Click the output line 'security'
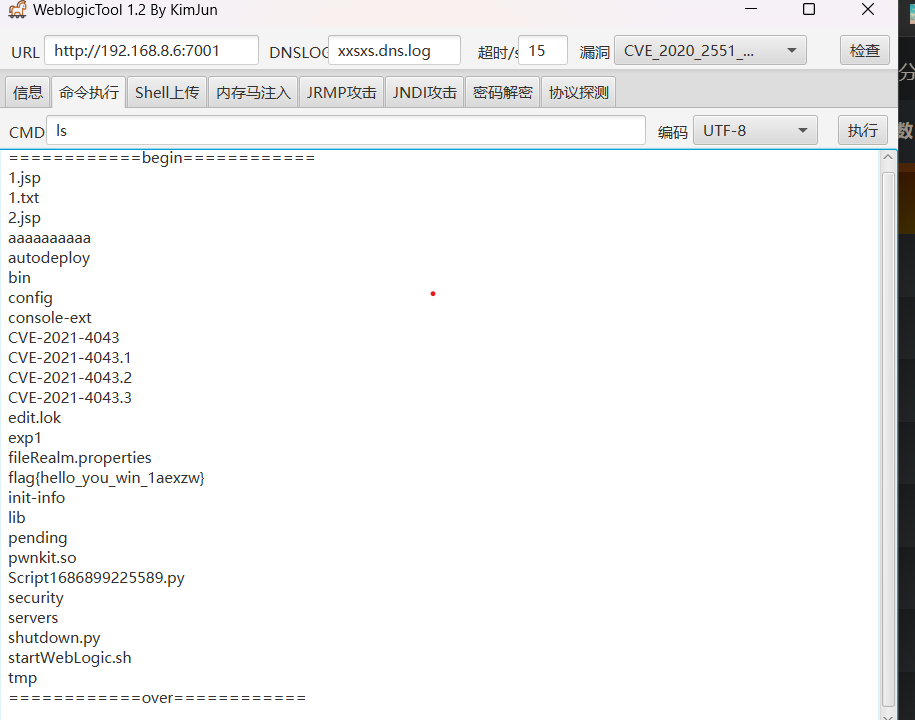 tap(36, 598)
